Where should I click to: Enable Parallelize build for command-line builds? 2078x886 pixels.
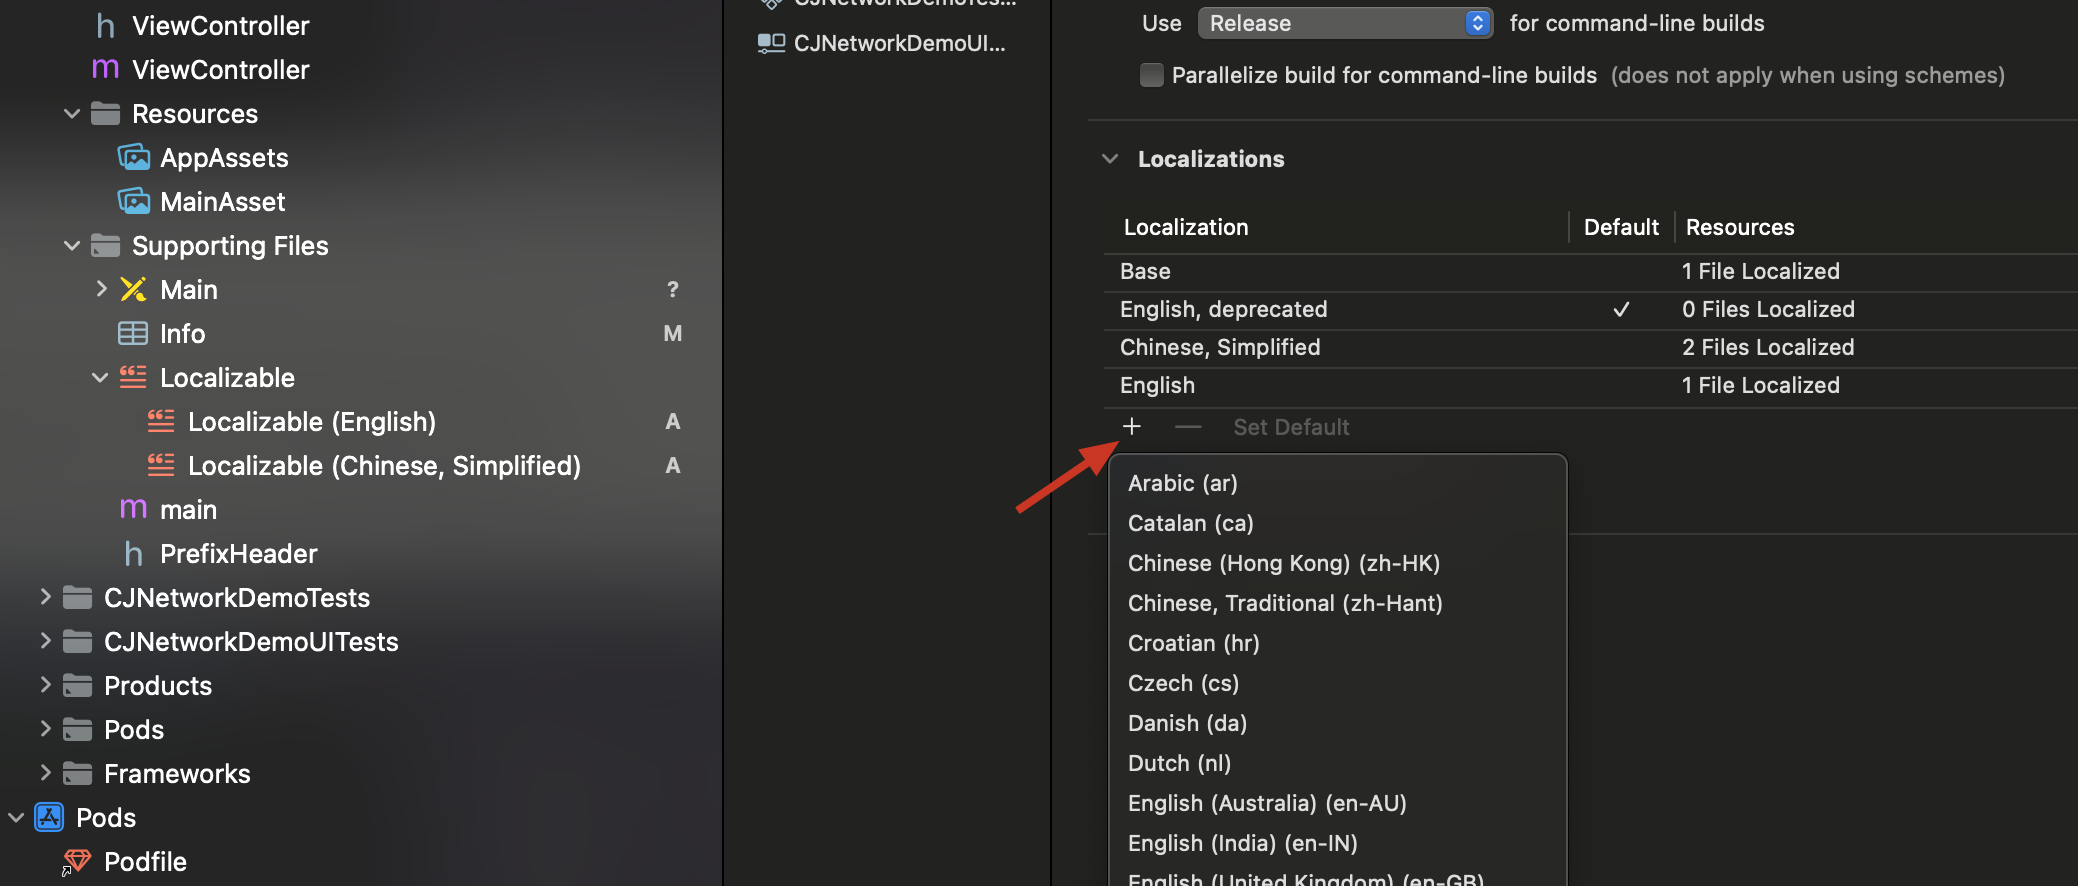[1152, 75]
